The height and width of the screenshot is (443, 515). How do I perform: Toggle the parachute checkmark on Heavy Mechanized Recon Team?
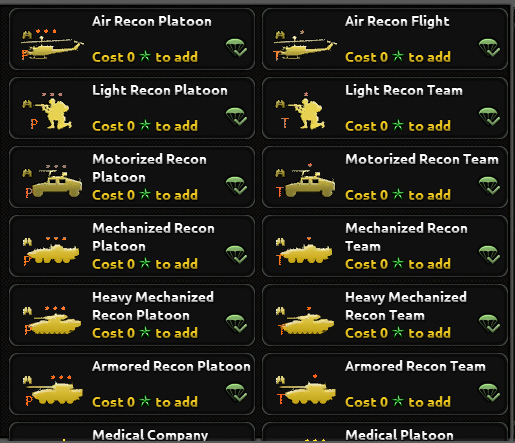(x=489, y=324)
